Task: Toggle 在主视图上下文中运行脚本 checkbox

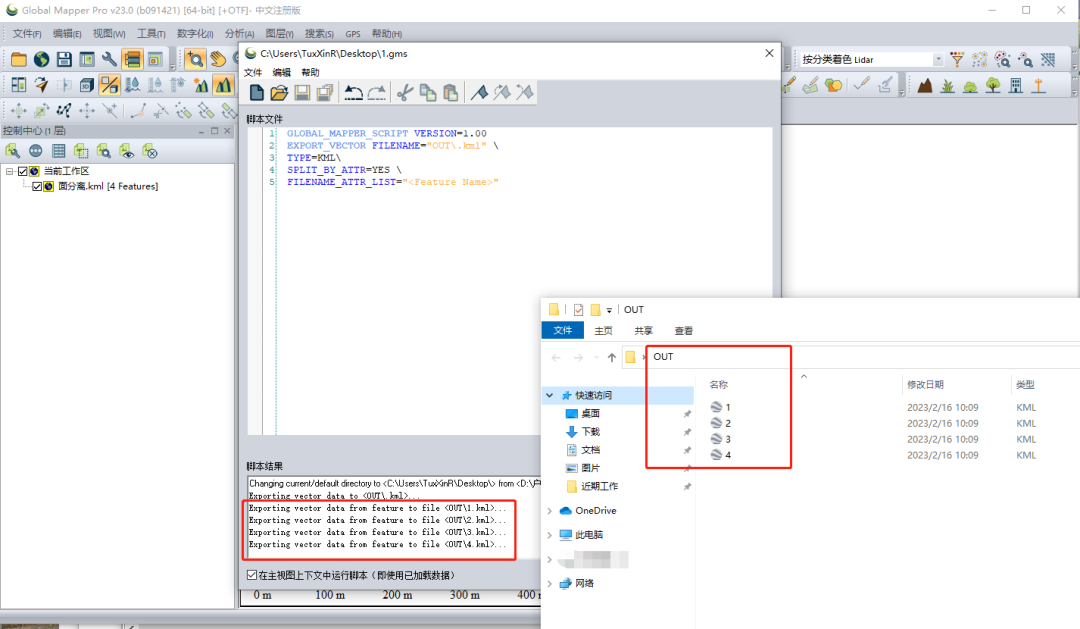Action: click(x=252, y=575)
